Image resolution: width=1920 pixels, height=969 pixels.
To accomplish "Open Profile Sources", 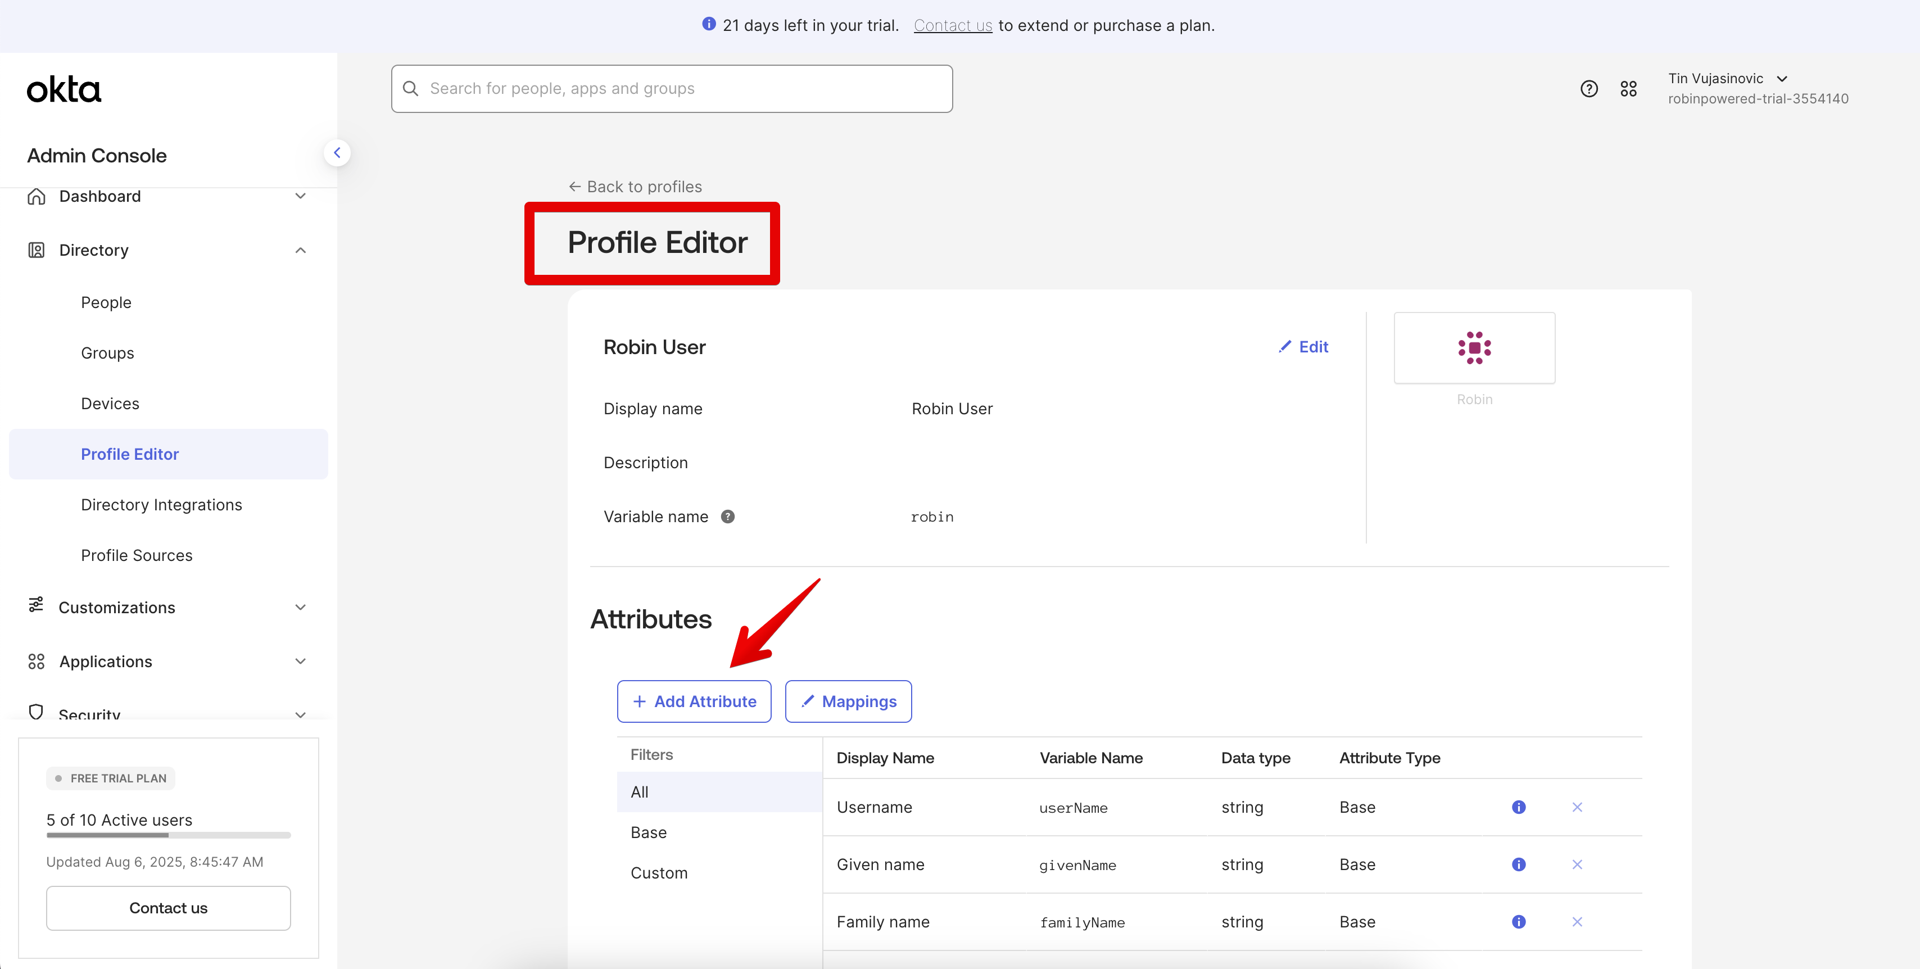I will (x=136, y=555).
